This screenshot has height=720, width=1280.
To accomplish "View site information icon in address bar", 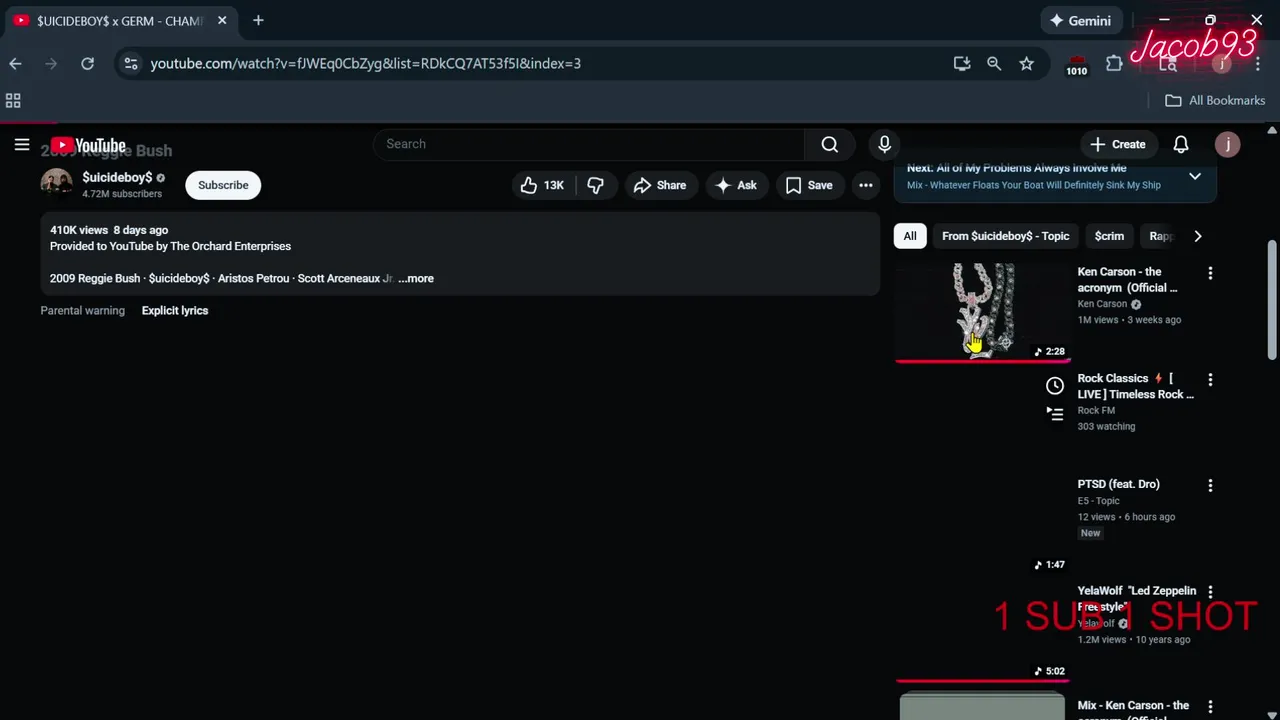I will [x=130, y=63].
